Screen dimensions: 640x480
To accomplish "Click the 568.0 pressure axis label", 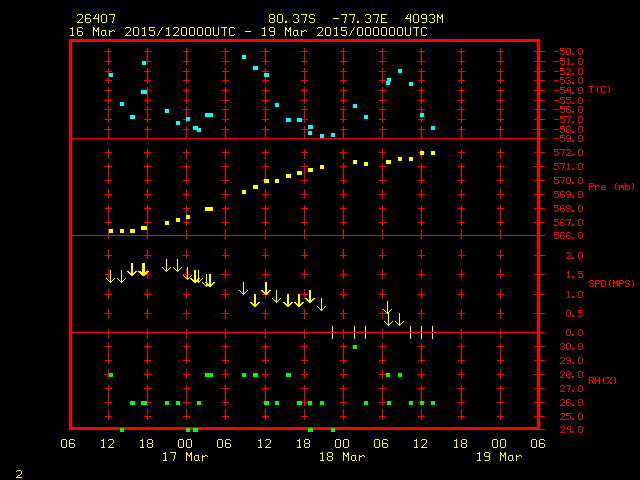I will point(569,209).
